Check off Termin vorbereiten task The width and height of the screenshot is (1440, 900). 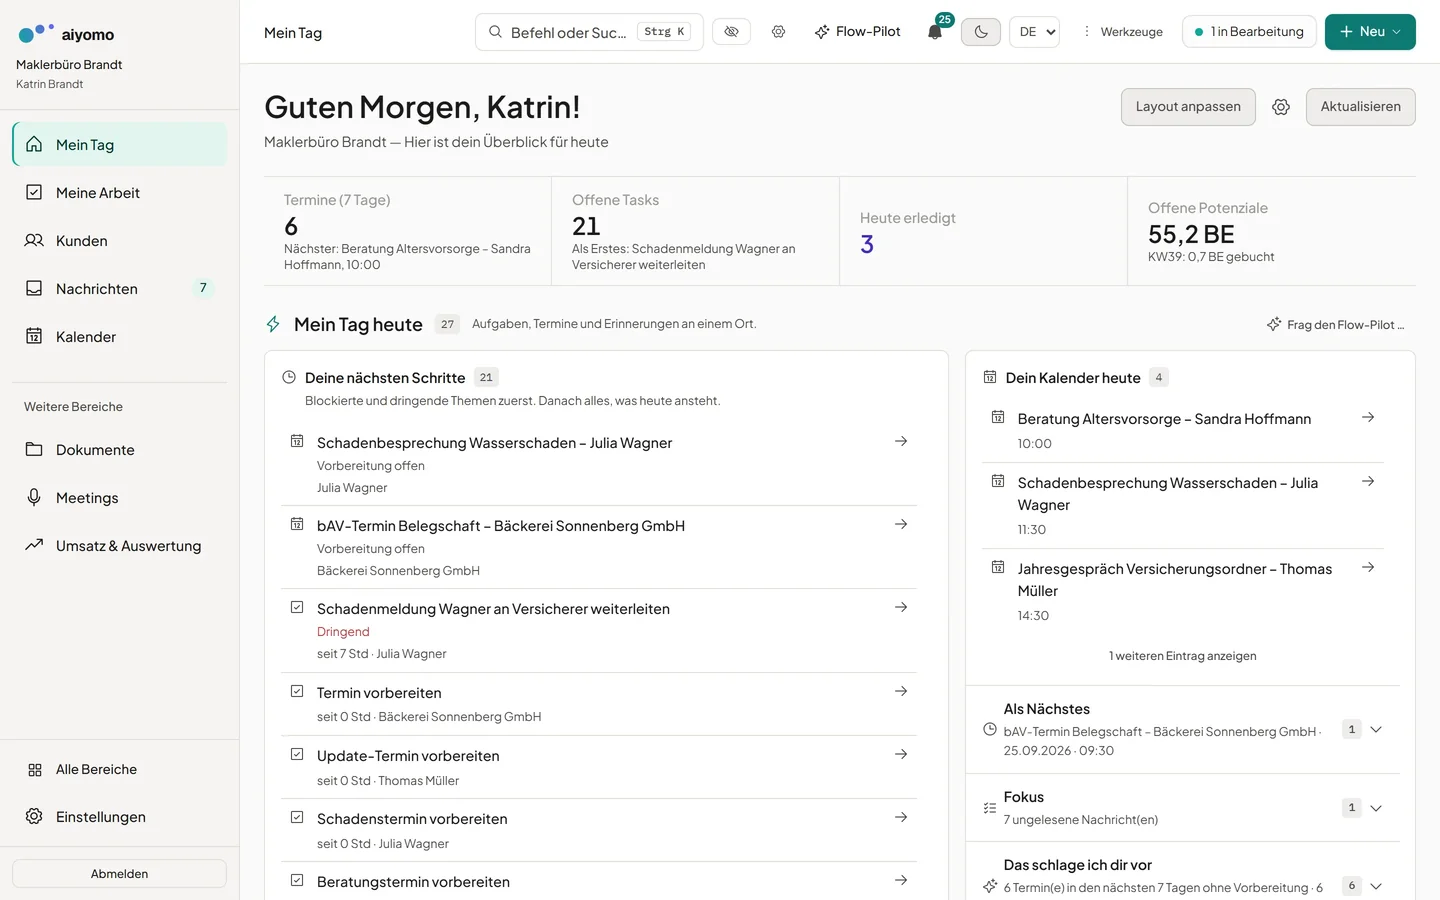coord(297,691)
